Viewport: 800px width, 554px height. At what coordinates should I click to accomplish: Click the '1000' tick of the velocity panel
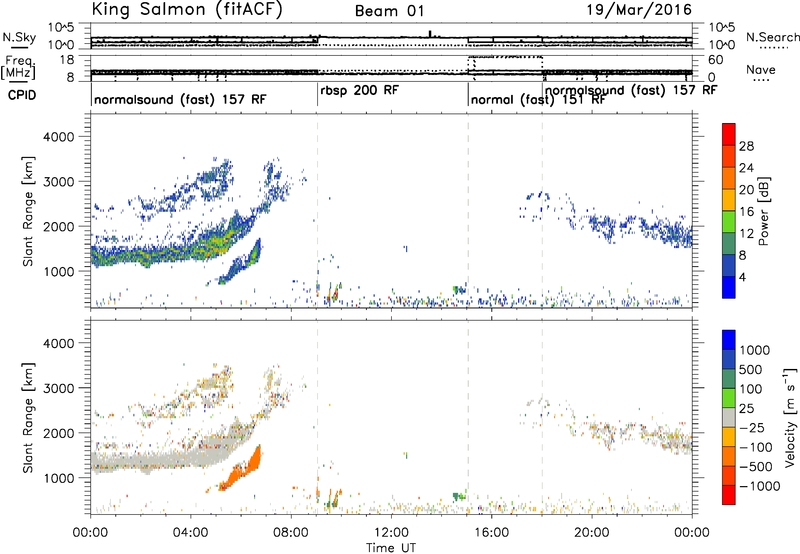(58, 478)
